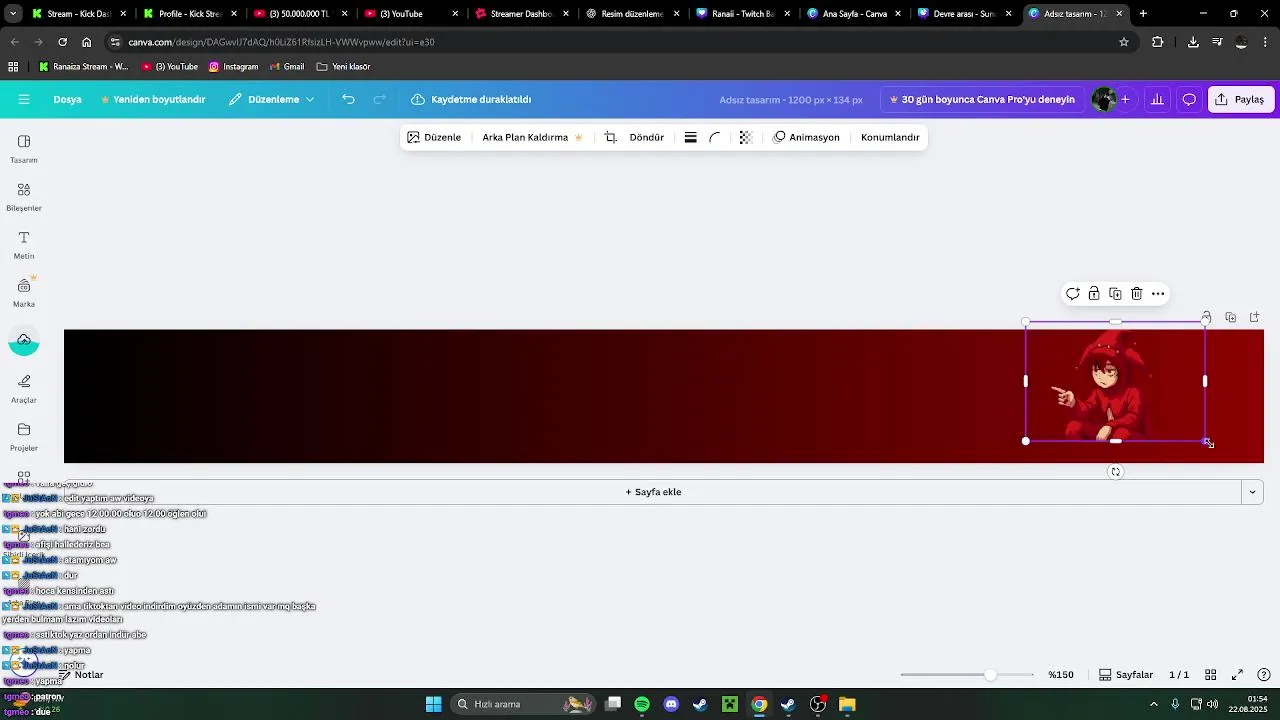The height and width of the screenshot is (720, 1280).
Task: Open the comments speech bubble icon
Action: (1189, 99)
